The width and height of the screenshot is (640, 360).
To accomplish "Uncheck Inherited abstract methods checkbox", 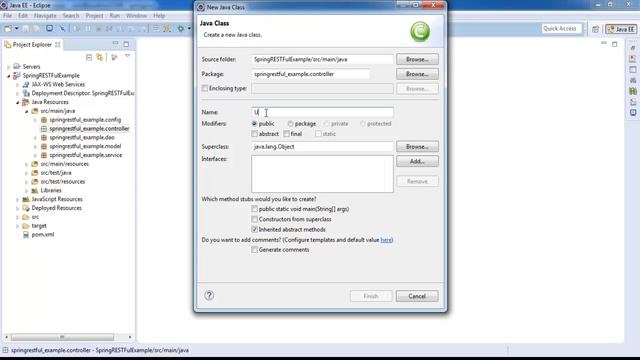I will point(254,229).
